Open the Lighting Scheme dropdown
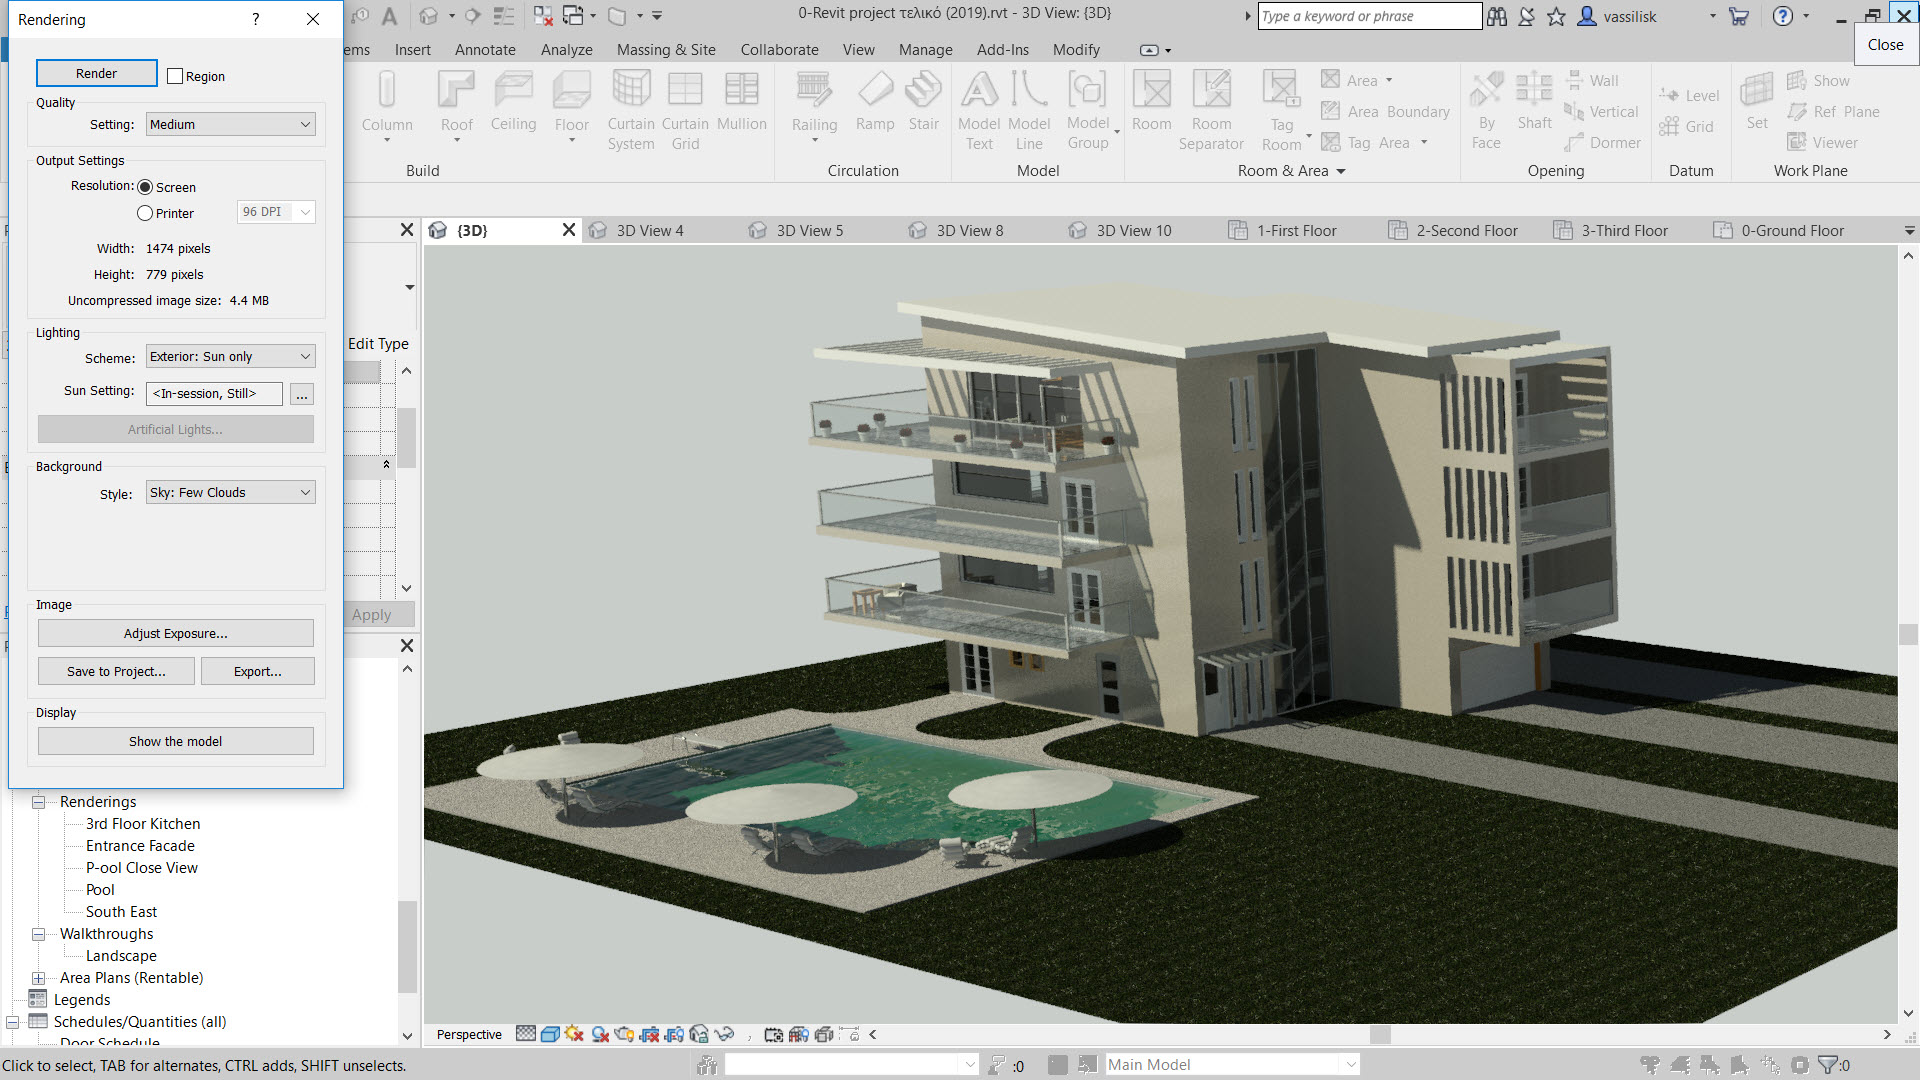Image resolution: width=1920 pixels, height=1080 pixels. [x=230, y=356]
